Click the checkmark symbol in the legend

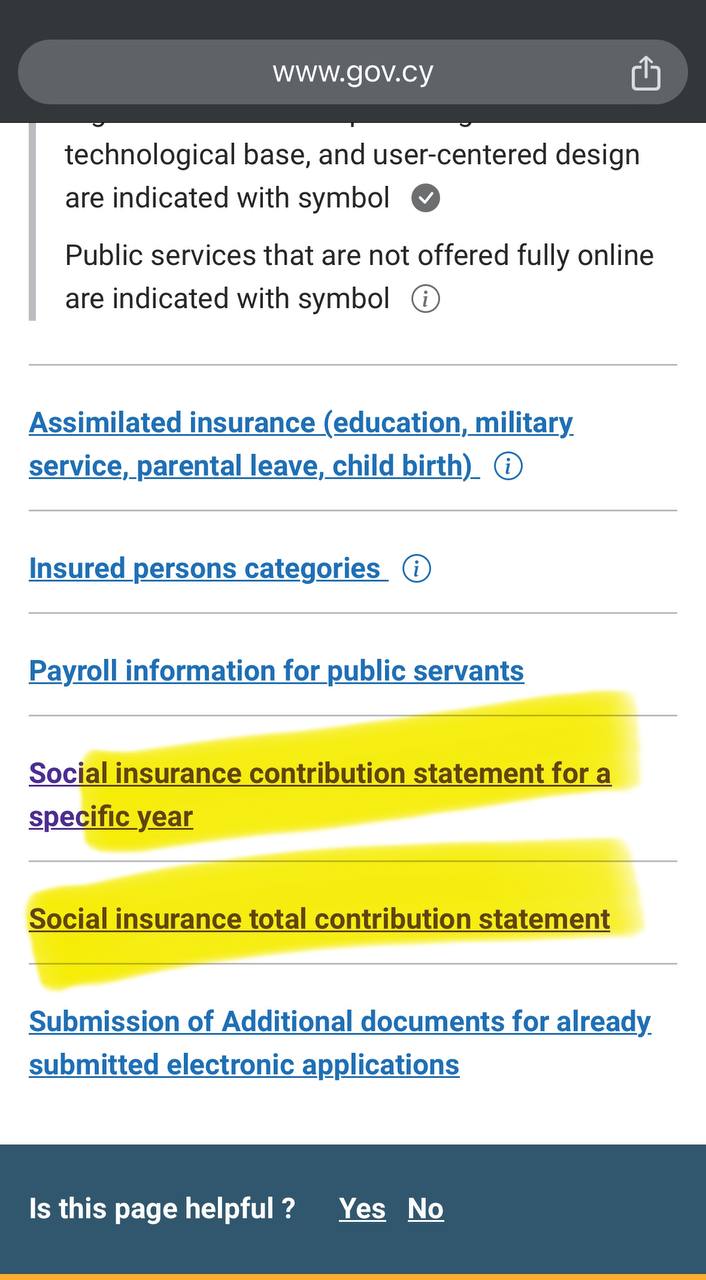coord(426,198)
